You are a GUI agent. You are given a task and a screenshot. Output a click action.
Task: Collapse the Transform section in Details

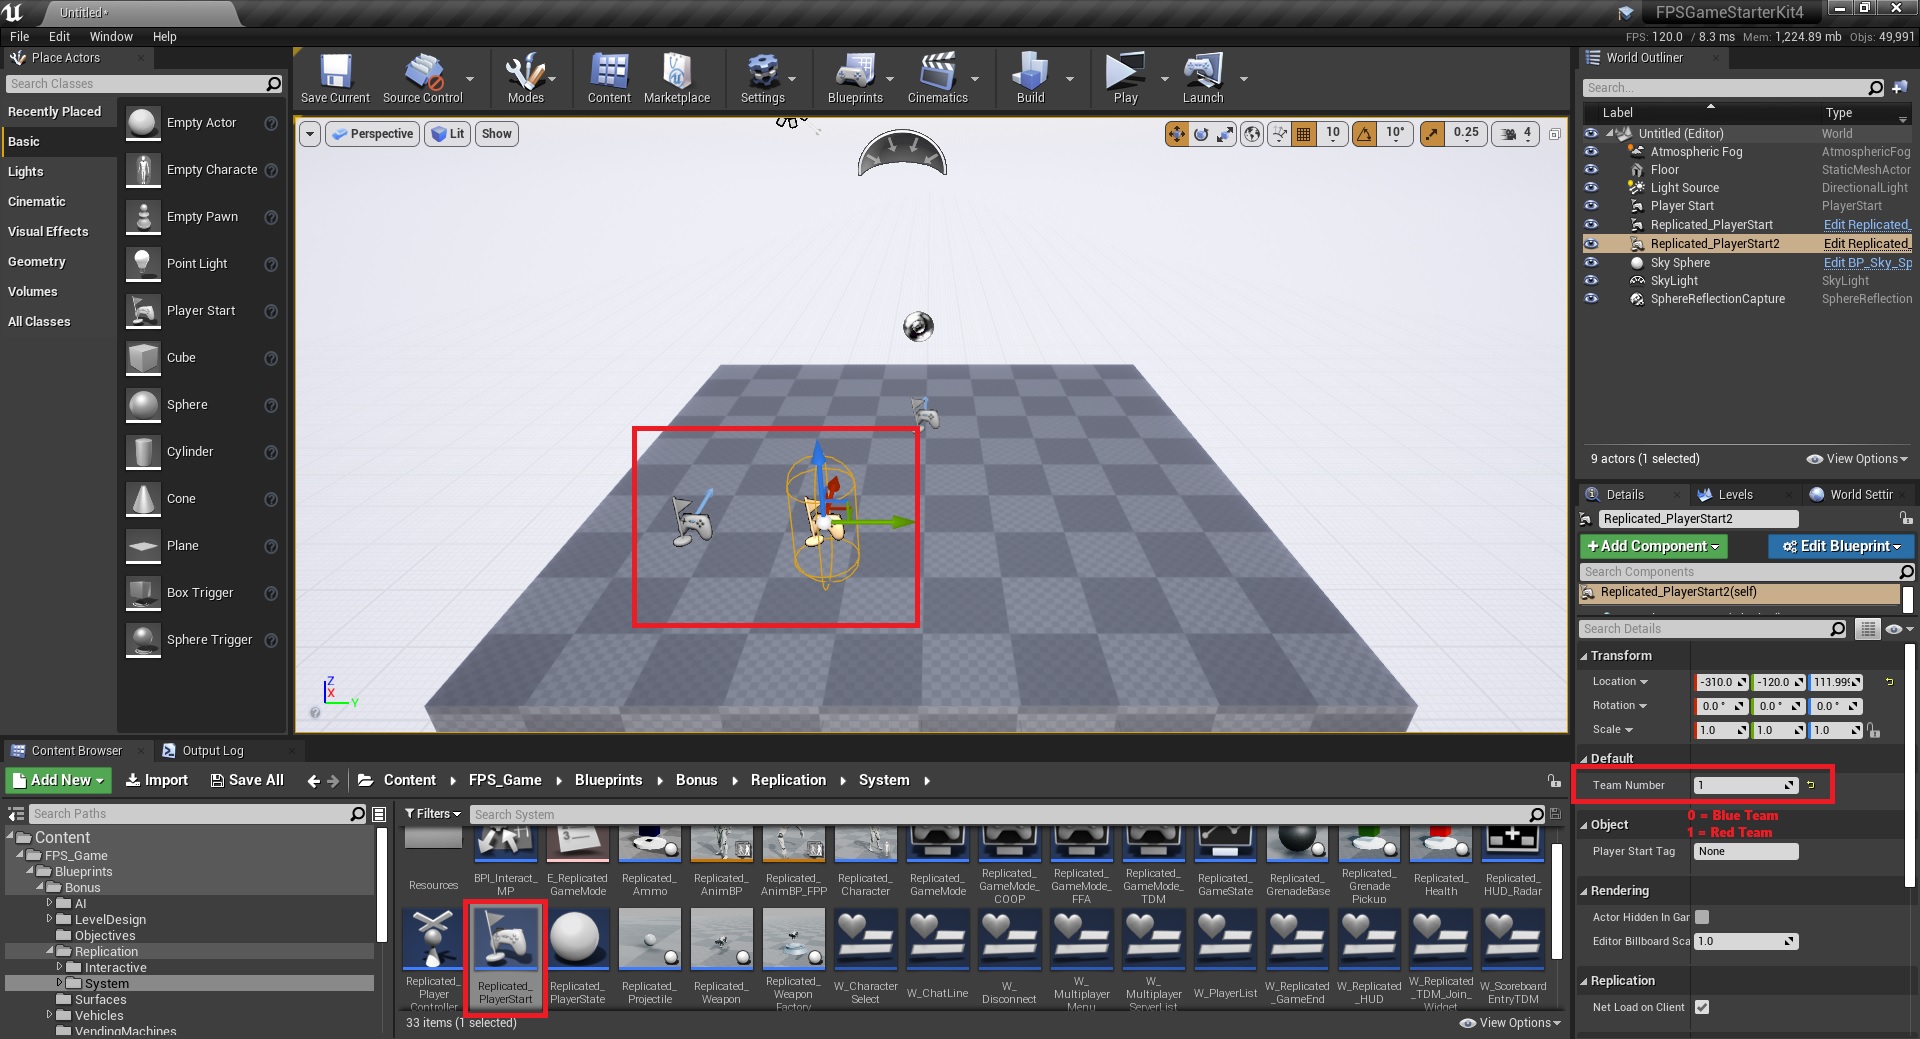click(x=1584, y=656)
